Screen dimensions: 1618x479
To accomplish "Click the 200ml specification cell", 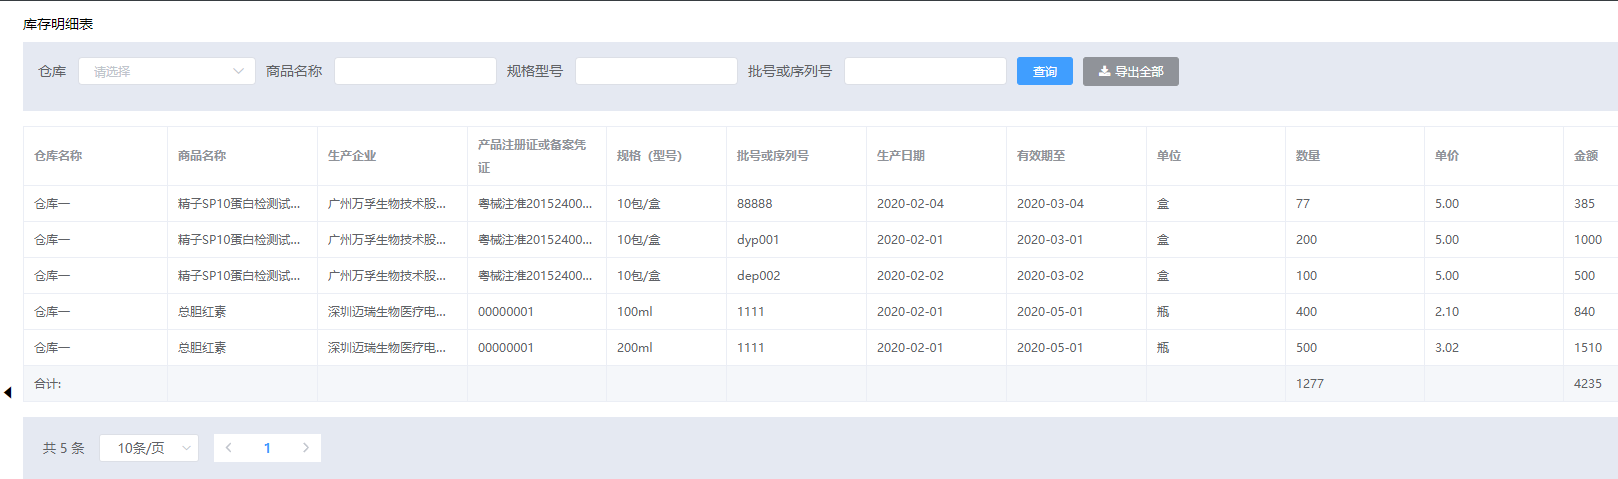I will pyautogui.click(x=634, y=348).
